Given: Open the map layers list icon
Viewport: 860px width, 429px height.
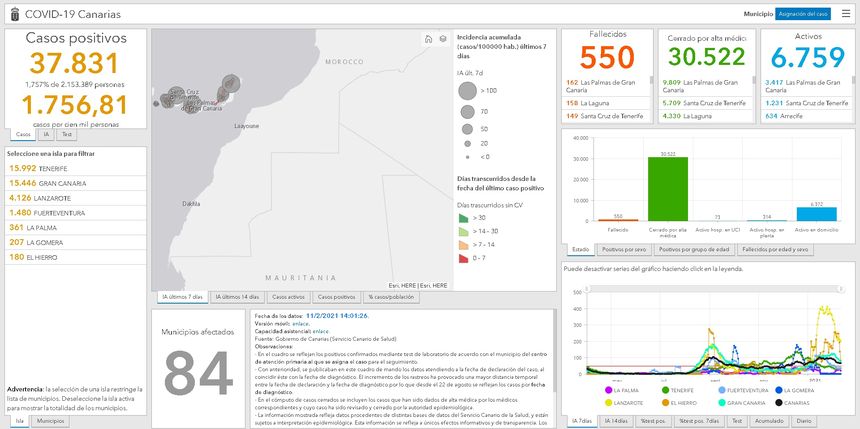Looking at the screenshot, I should pyautogui.click(x=442, y=39).
